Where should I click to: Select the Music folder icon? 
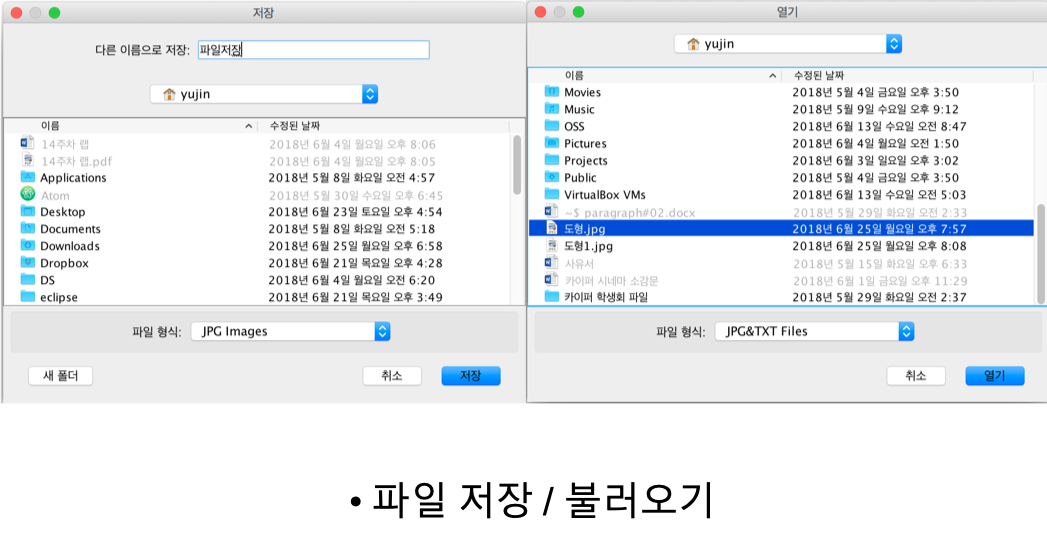click(552, 109)
